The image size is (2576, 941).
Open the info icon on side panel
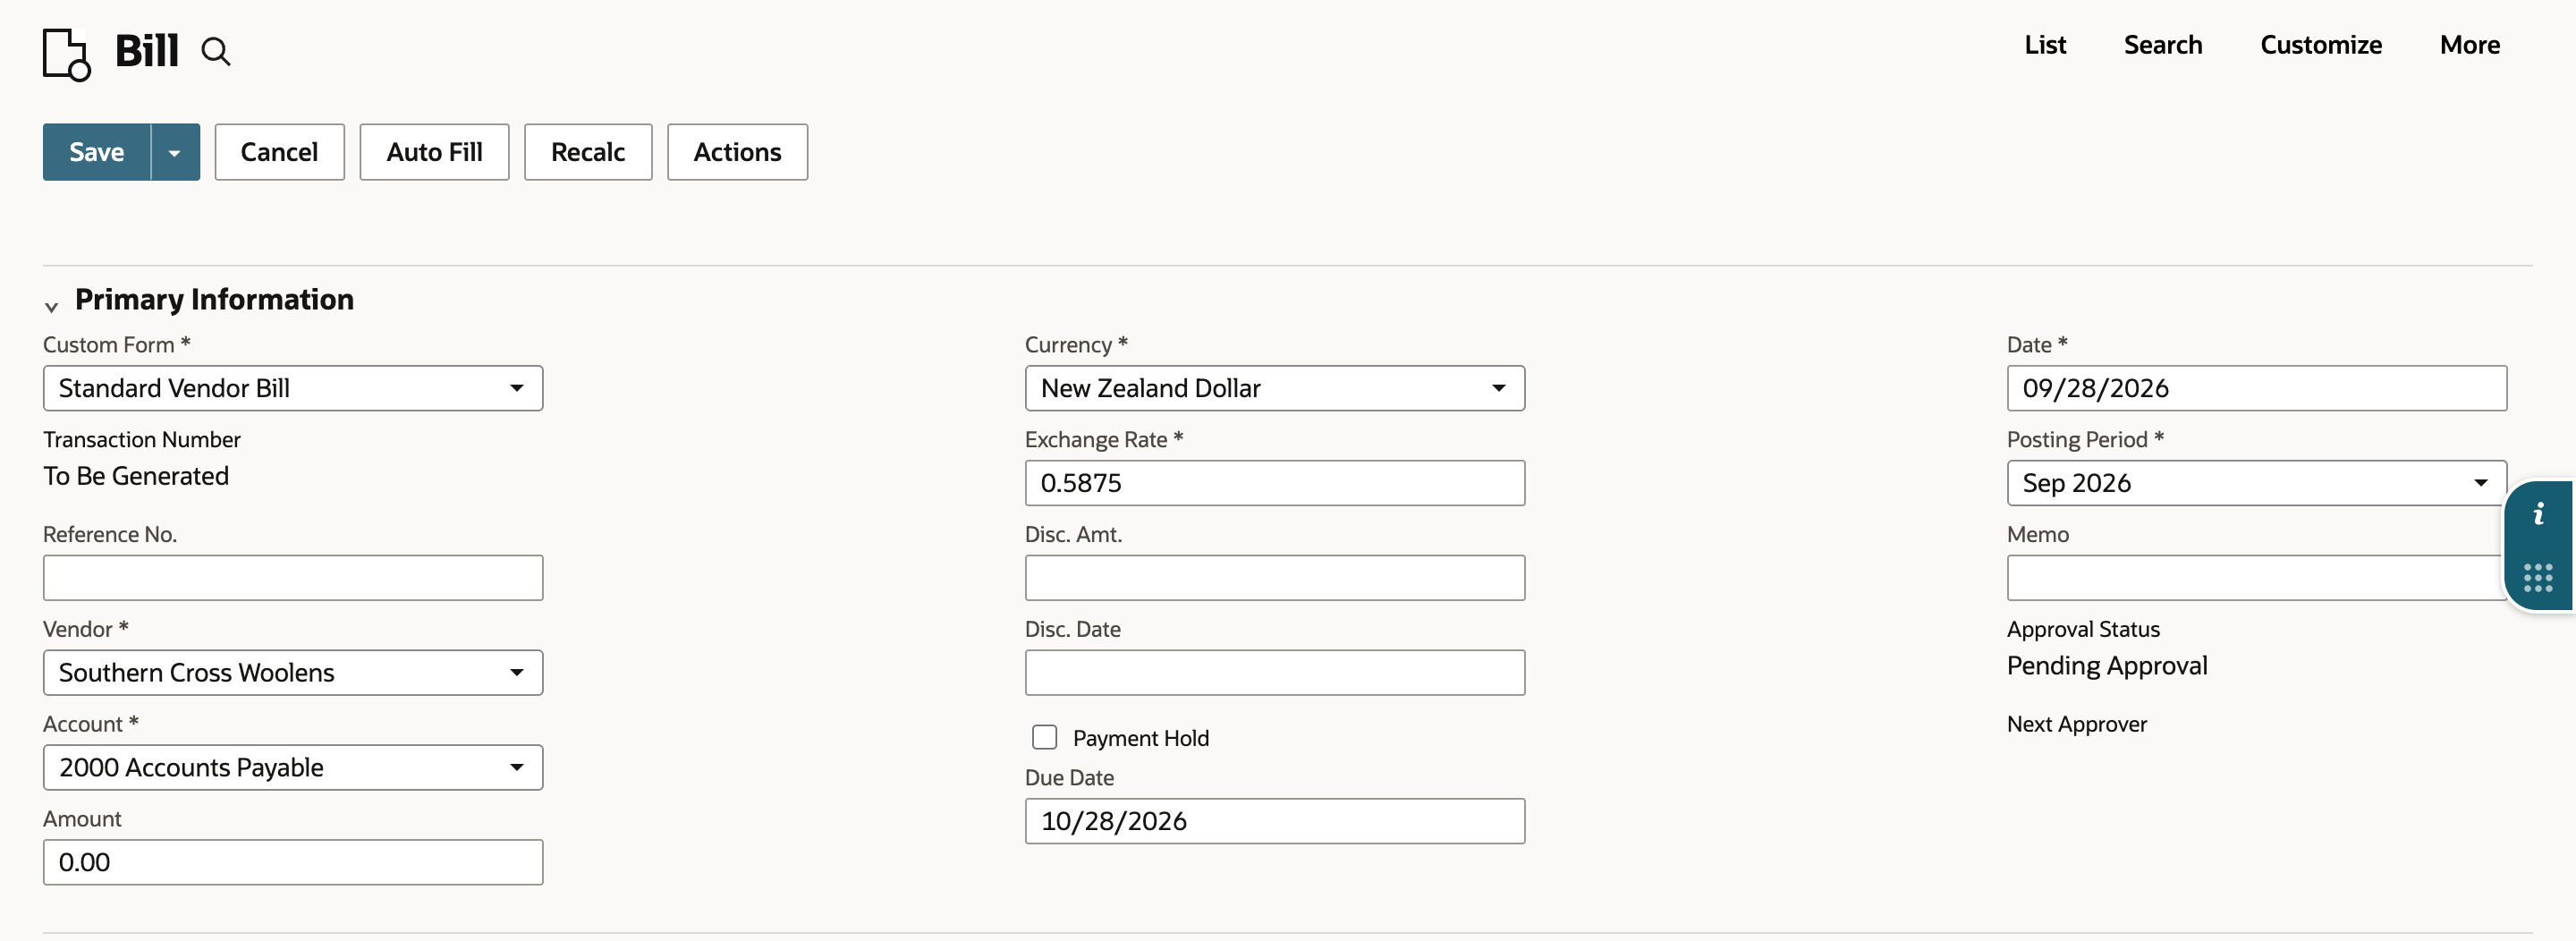2538,514
